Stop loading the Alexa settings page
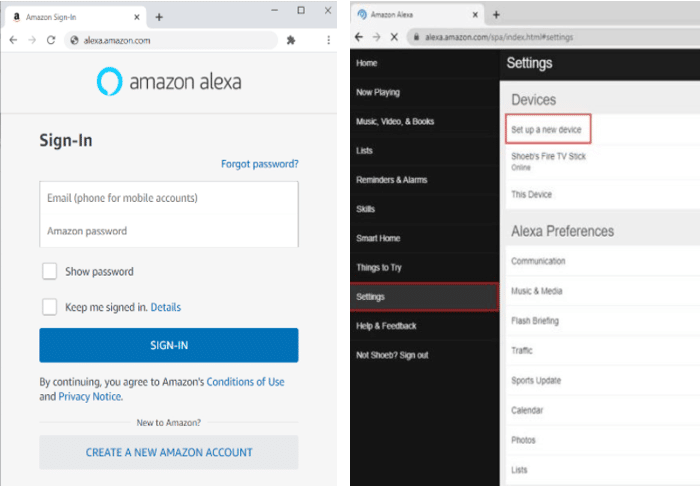Screen dimensions: 700x488 pyautogui.click(x=394, y=37)
